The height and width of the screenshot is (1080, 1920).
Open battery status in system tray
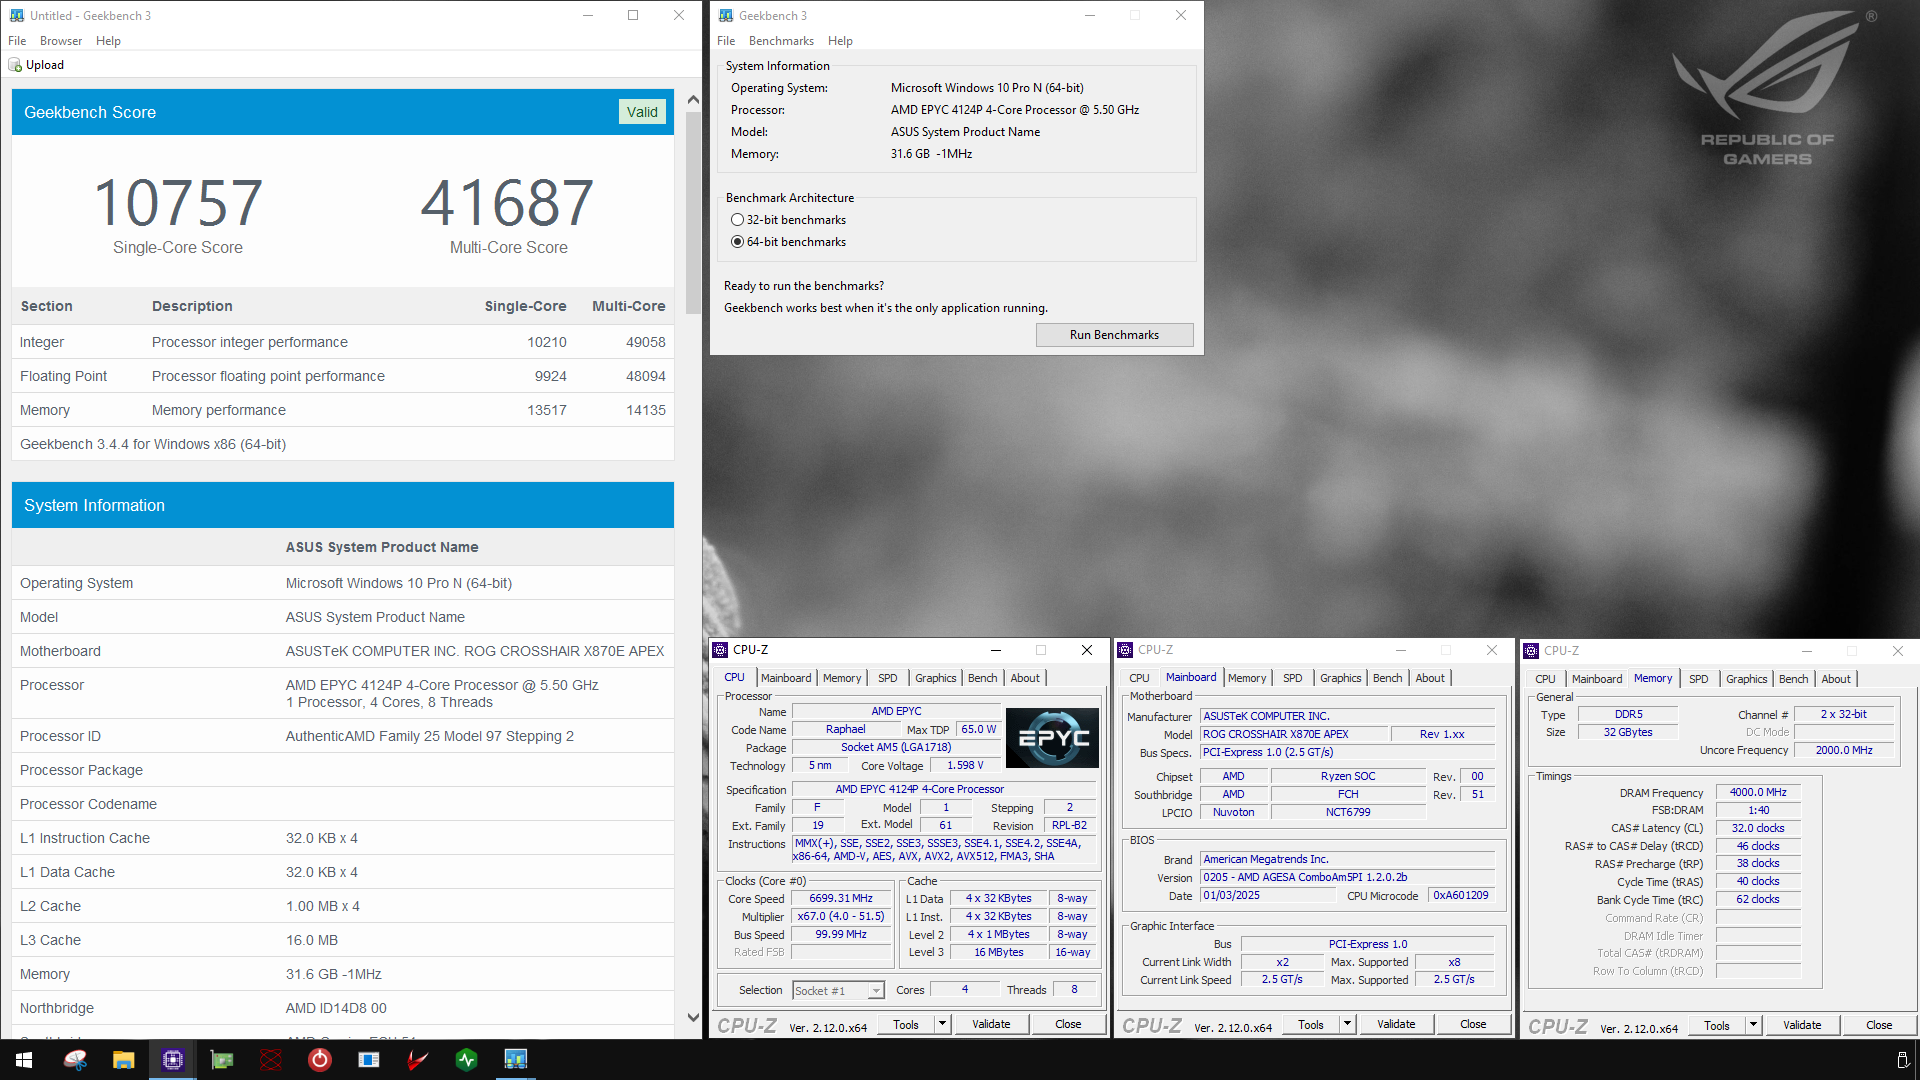pyautogui.click(x=1902, y=1060)
